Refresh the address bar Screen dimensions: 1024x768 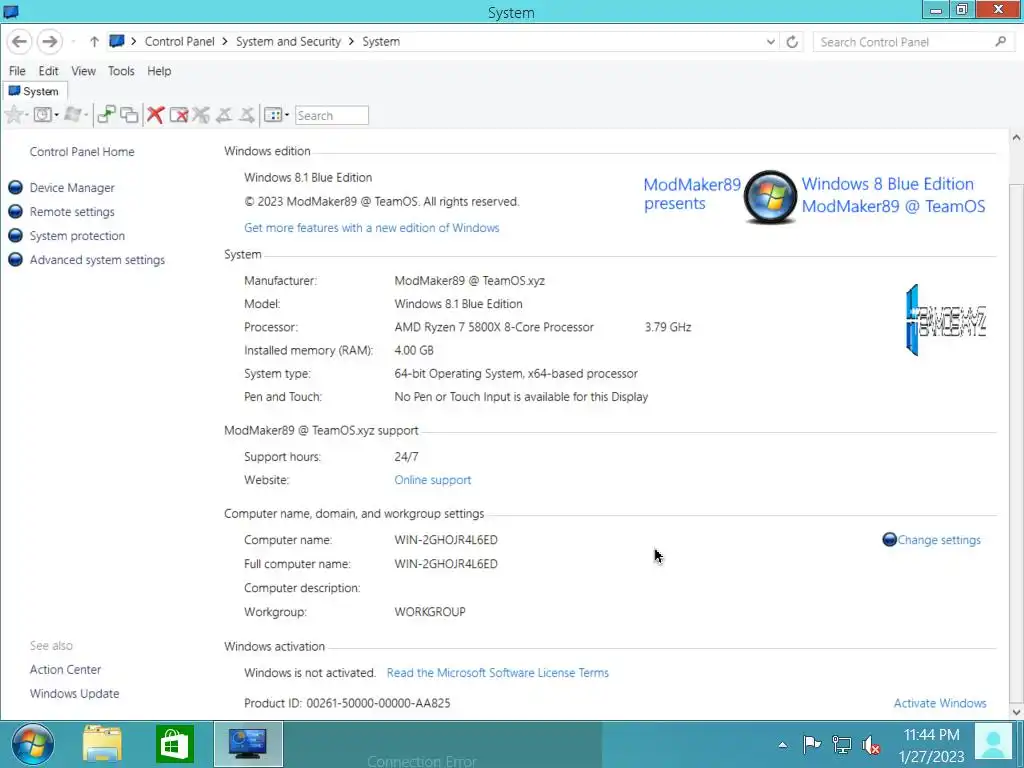pyautogui.click(x=792, y=42)
